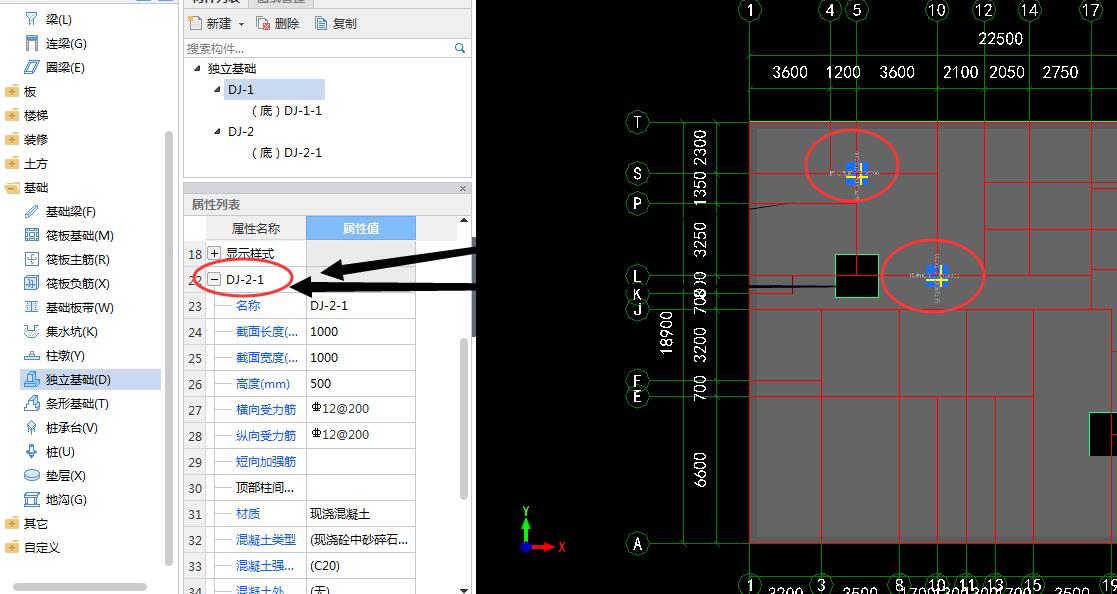Screen dimensions: 1117x594
Task: Edit 高度(mm) value 500
Action: point(361,384)
